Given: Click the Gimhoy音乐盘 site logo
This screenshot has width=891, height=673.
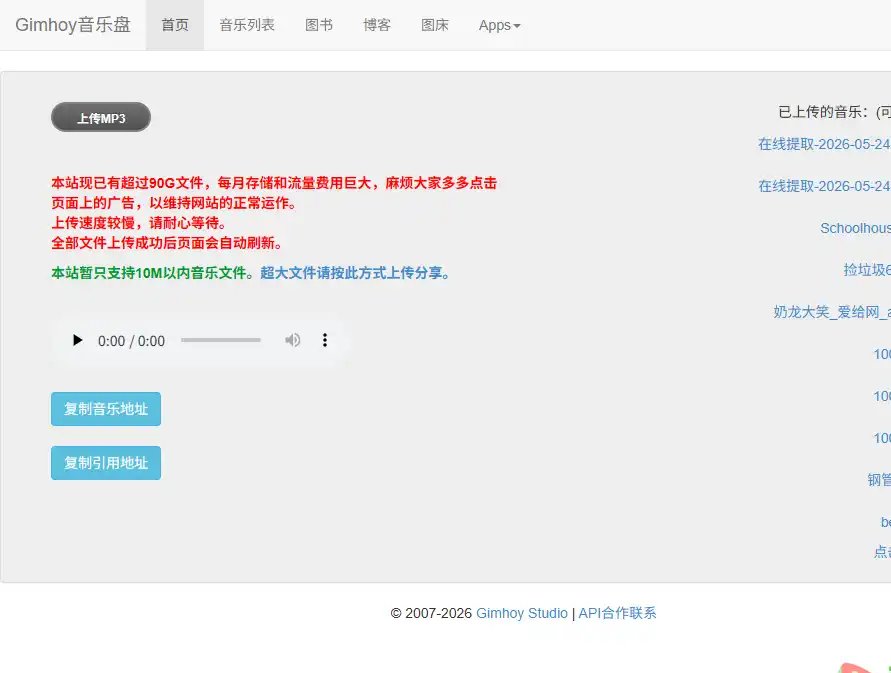Looking at the screenshot, I should [73, 25].
